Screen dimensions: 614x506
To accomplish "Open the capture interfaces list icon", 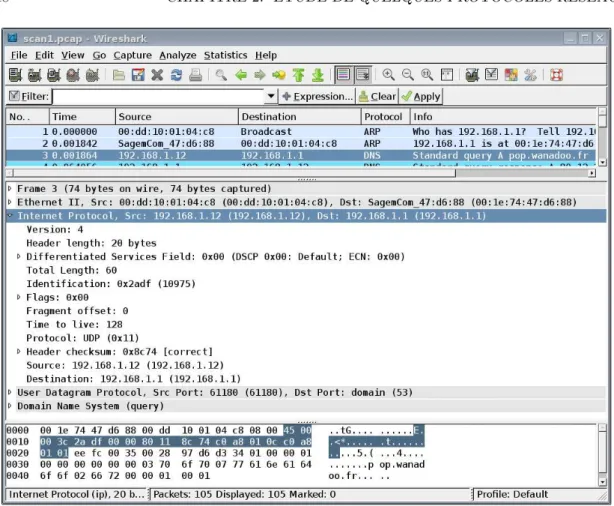I will pos(15,75).
